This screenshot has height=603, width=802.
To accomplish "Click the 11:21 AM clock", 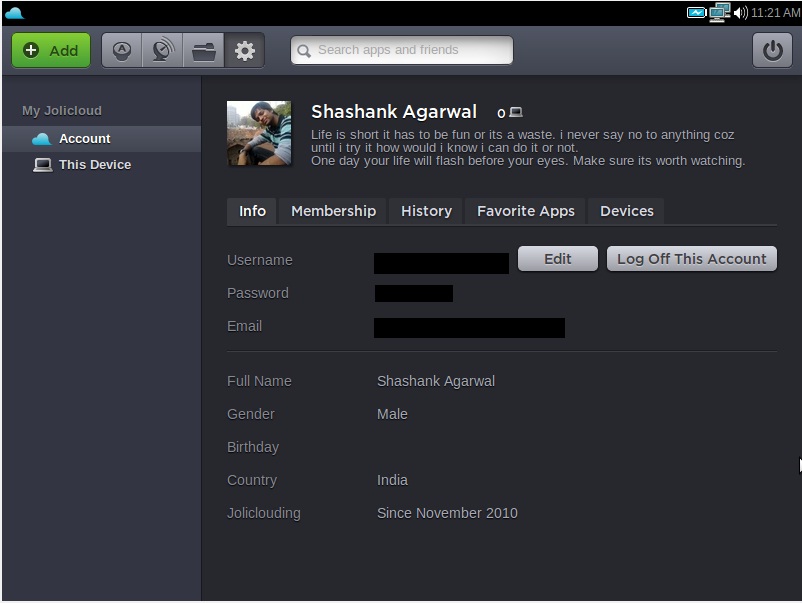I will [776, 12].
